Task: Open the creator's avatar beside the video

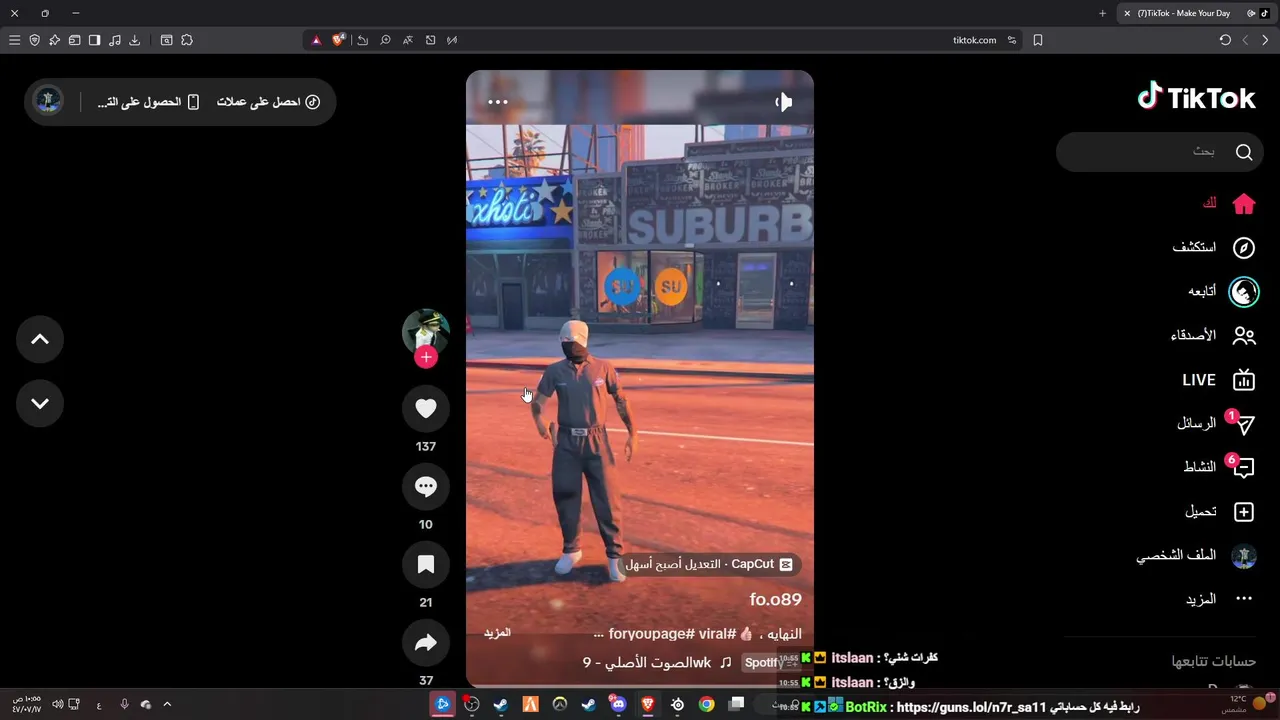Action: [426, 332]
